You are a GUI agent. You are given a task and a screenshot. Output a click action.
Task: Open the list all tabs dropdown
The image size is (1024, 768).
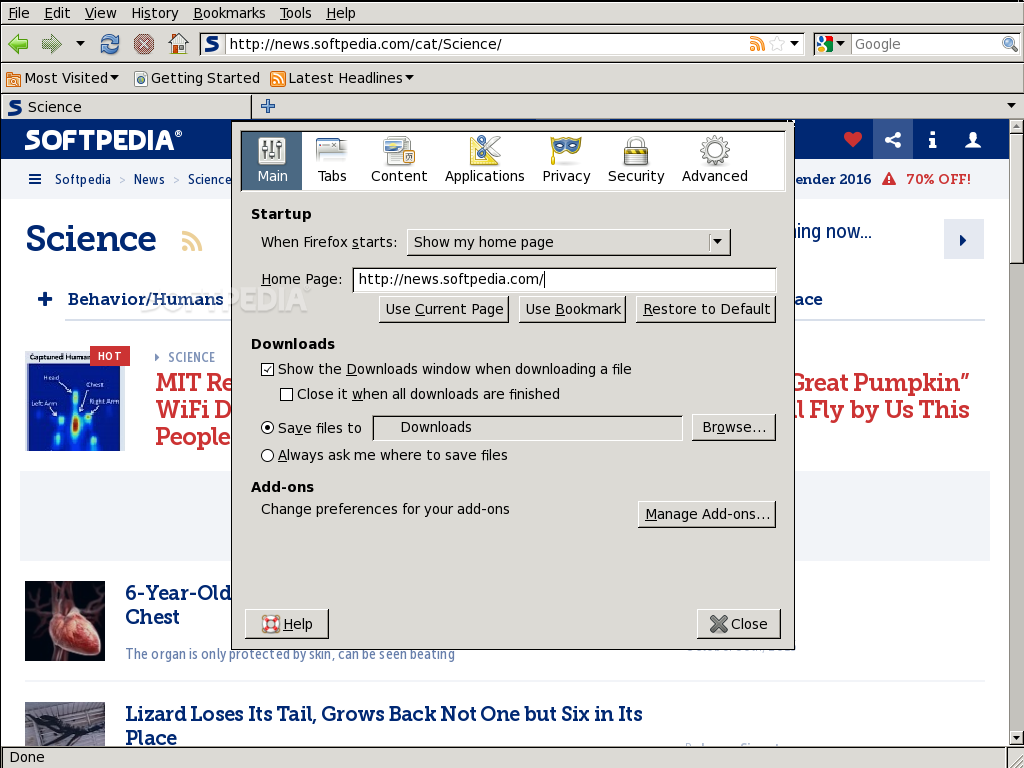1011,105
